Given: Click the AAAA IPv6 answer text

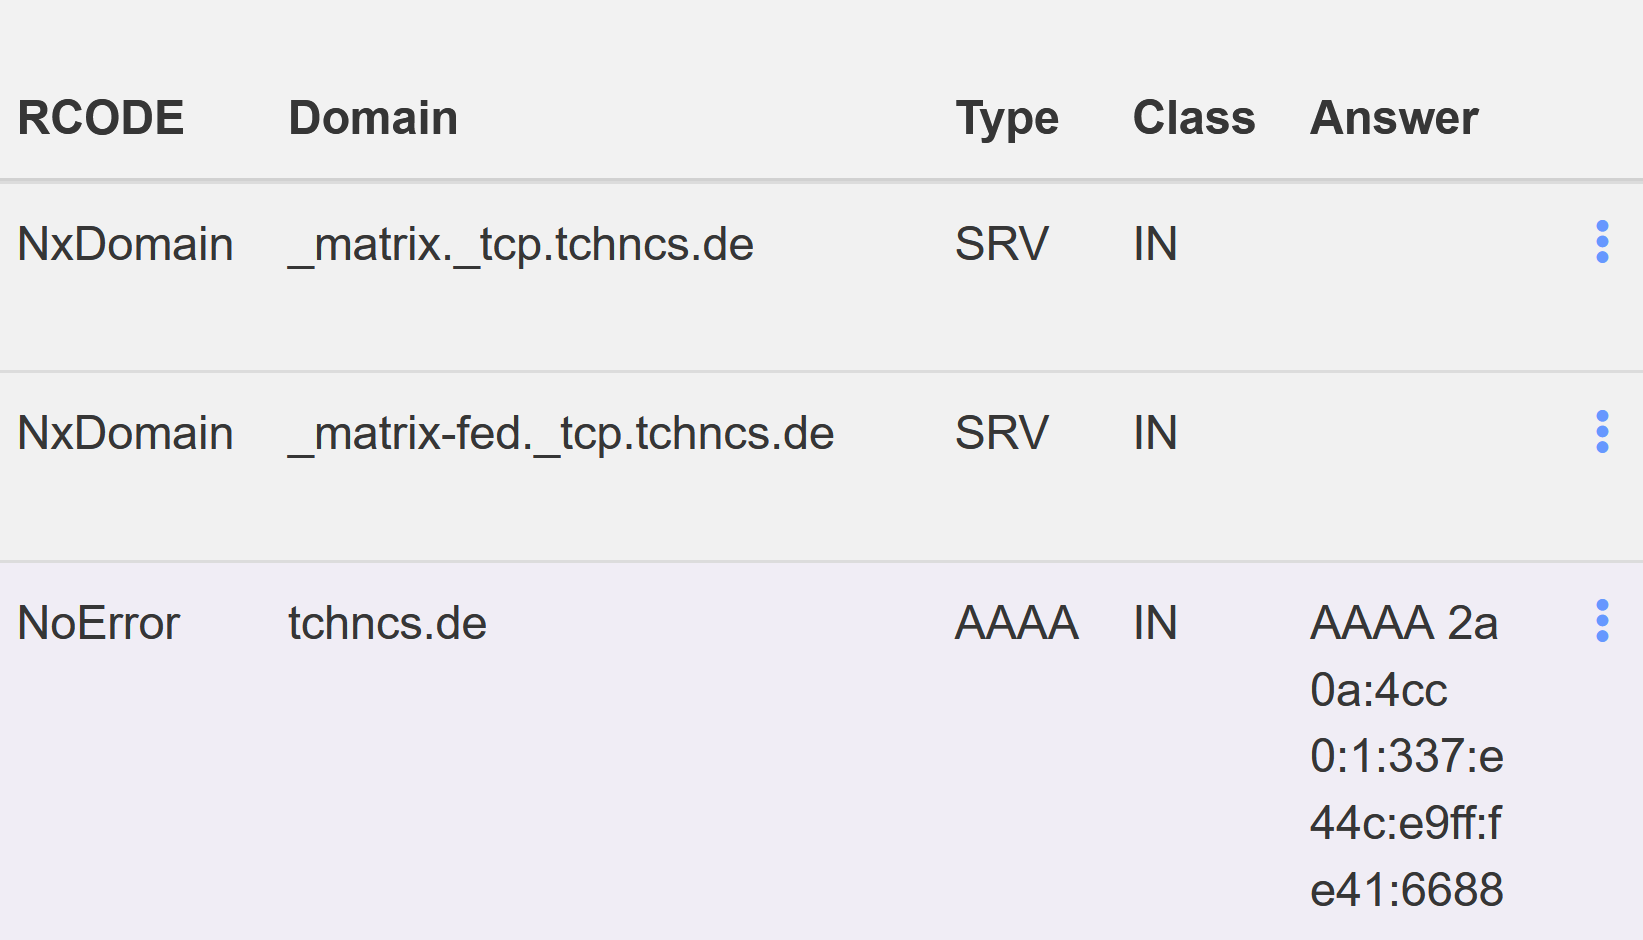Looking at the screenshot, I should pyautogui.click(x=1406, y=756).
